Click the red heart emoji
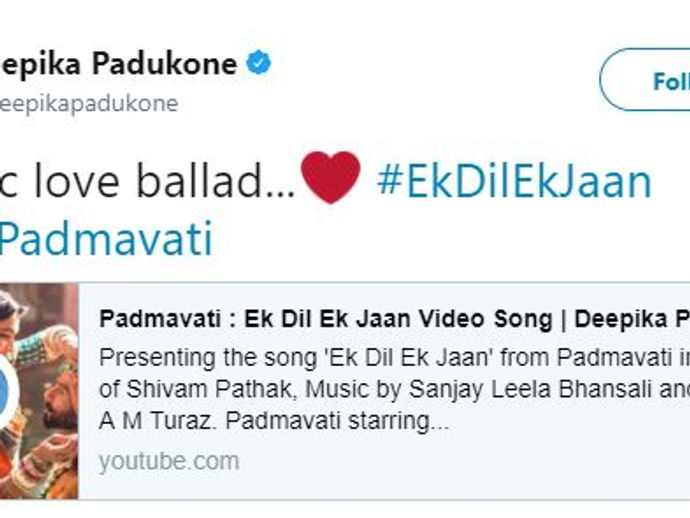690x518 pixels. [330, 177]
